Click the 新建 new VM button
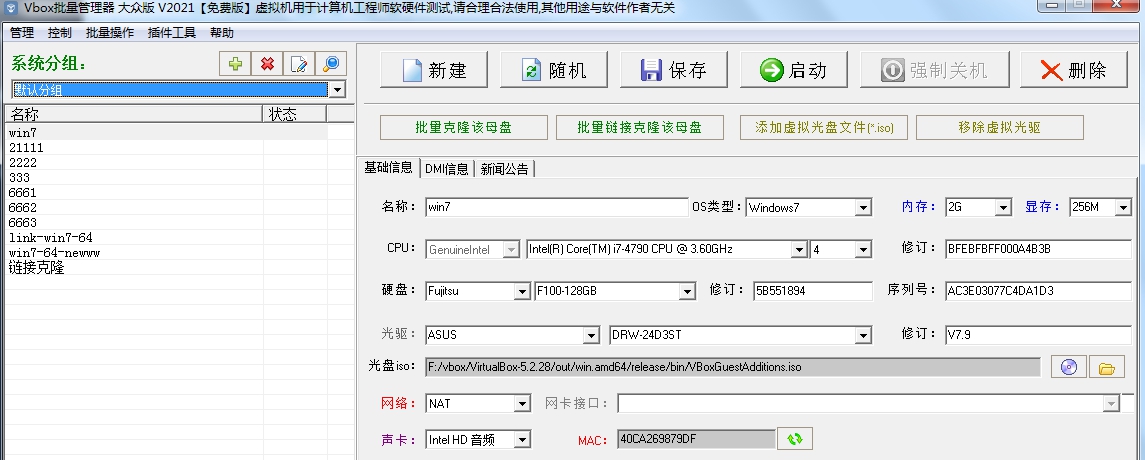 pos(434,70)
